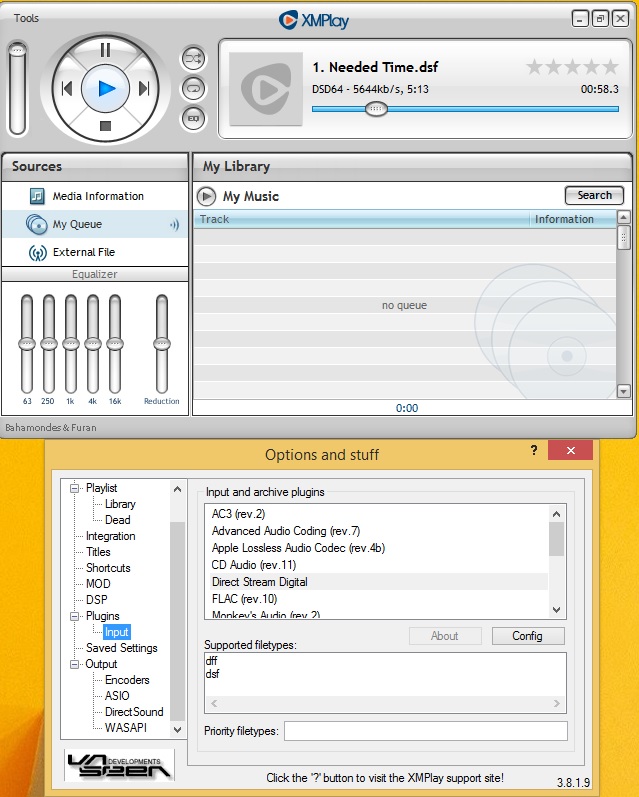Click the 63 Hz equalizer slider
The width and height of the screenshot is (639, 797).
(27, 344)
